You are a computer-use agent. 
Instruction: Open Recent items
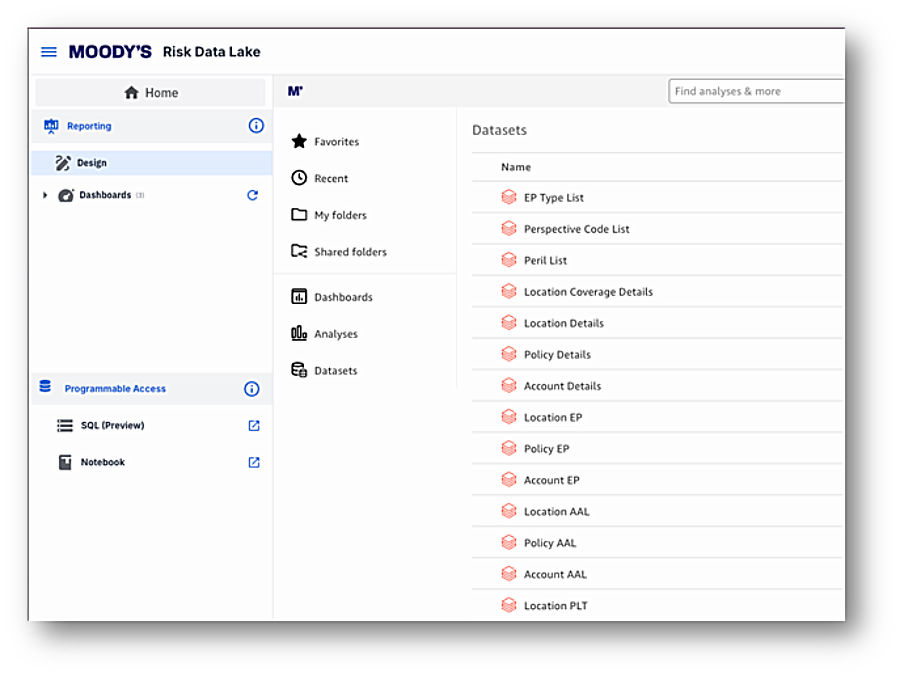click(x=331, y=178)
